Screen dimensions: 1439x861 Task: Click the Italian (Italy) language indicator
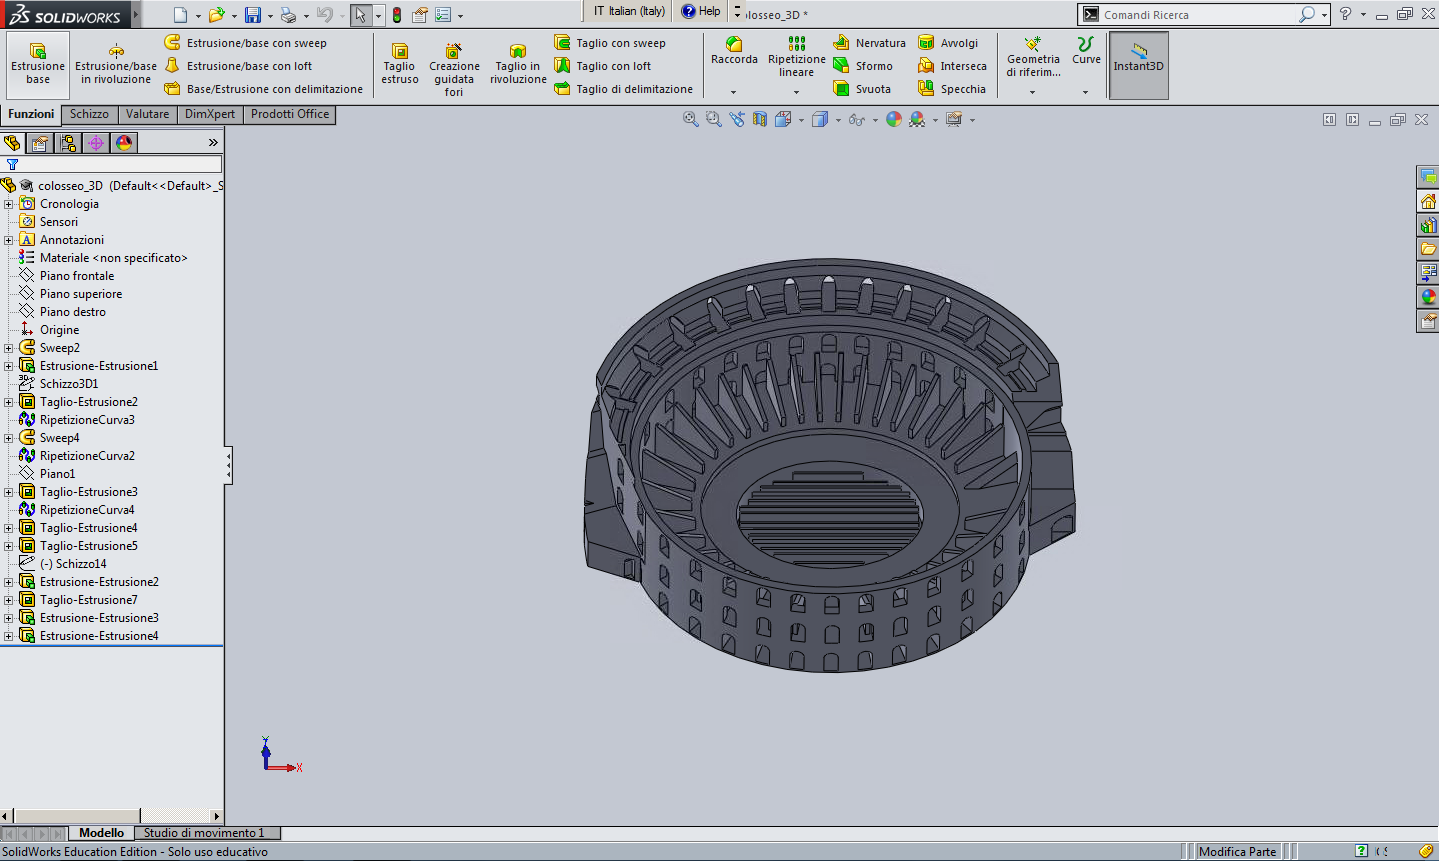(x=629, y=11)
